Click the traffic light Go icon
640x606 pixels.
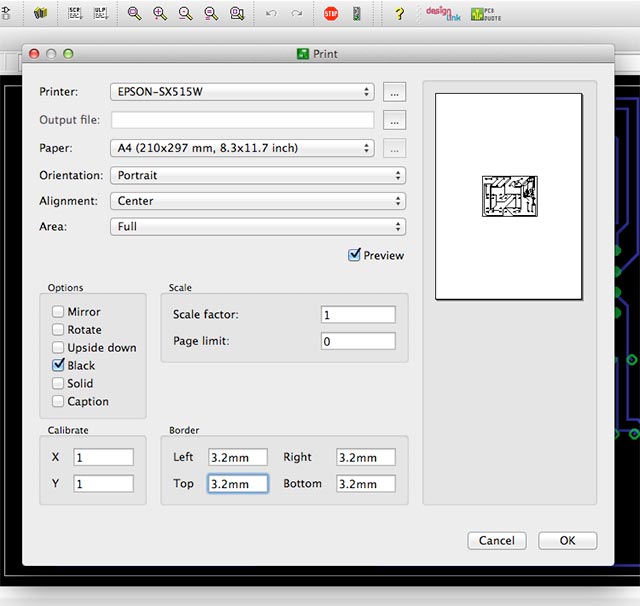(358, 14)
